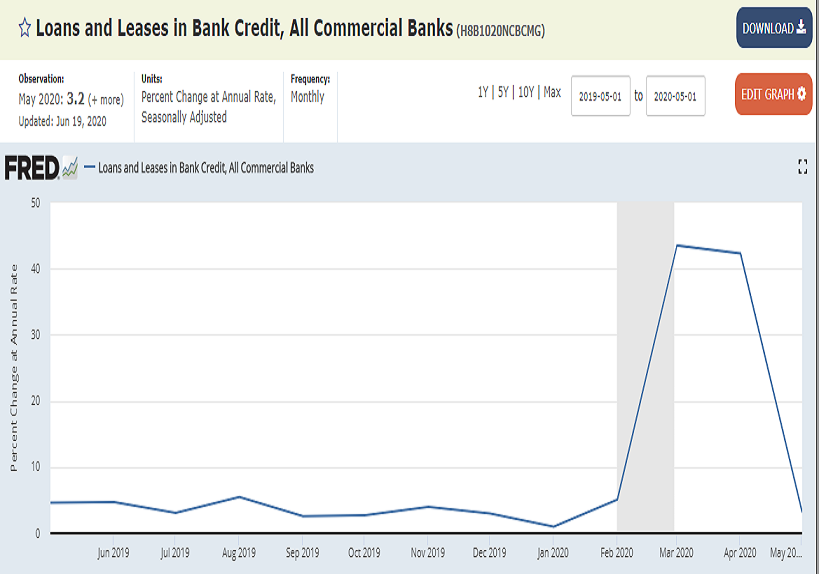Click the Jan 2020 x-axis label
Screen dimensions: 819x574
pyautogui.click(x=553, y=553)
